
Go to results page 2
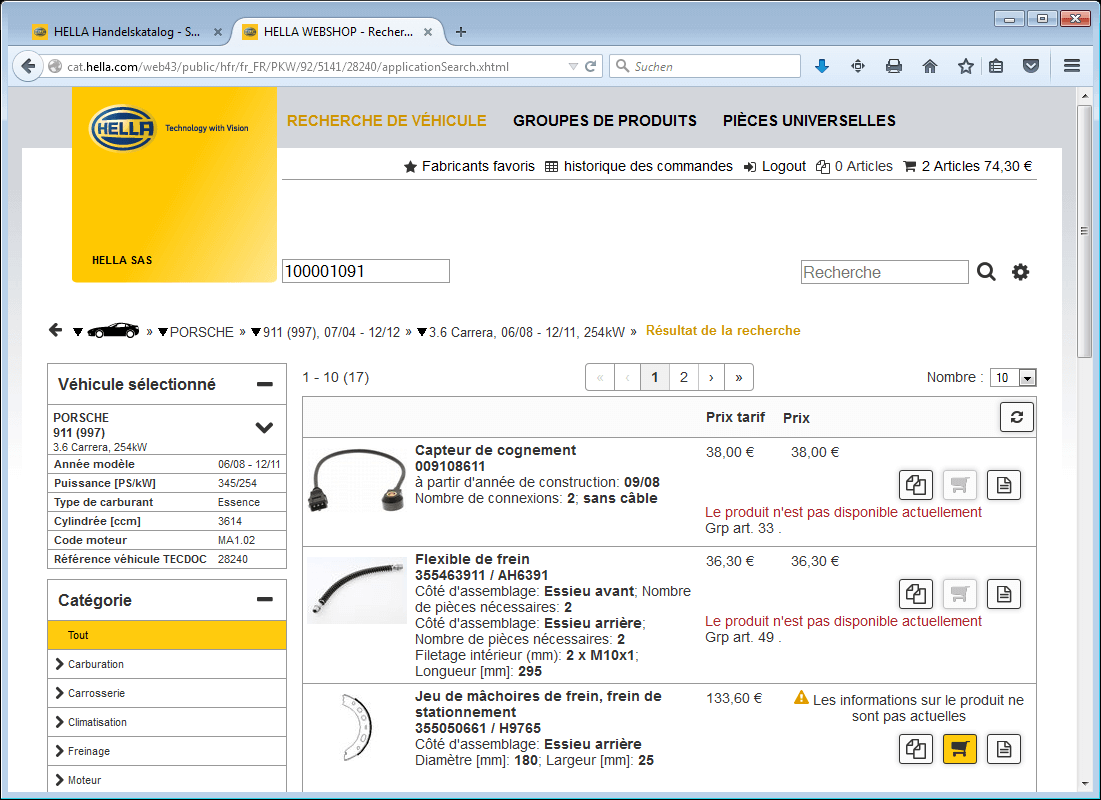point(683,377)
